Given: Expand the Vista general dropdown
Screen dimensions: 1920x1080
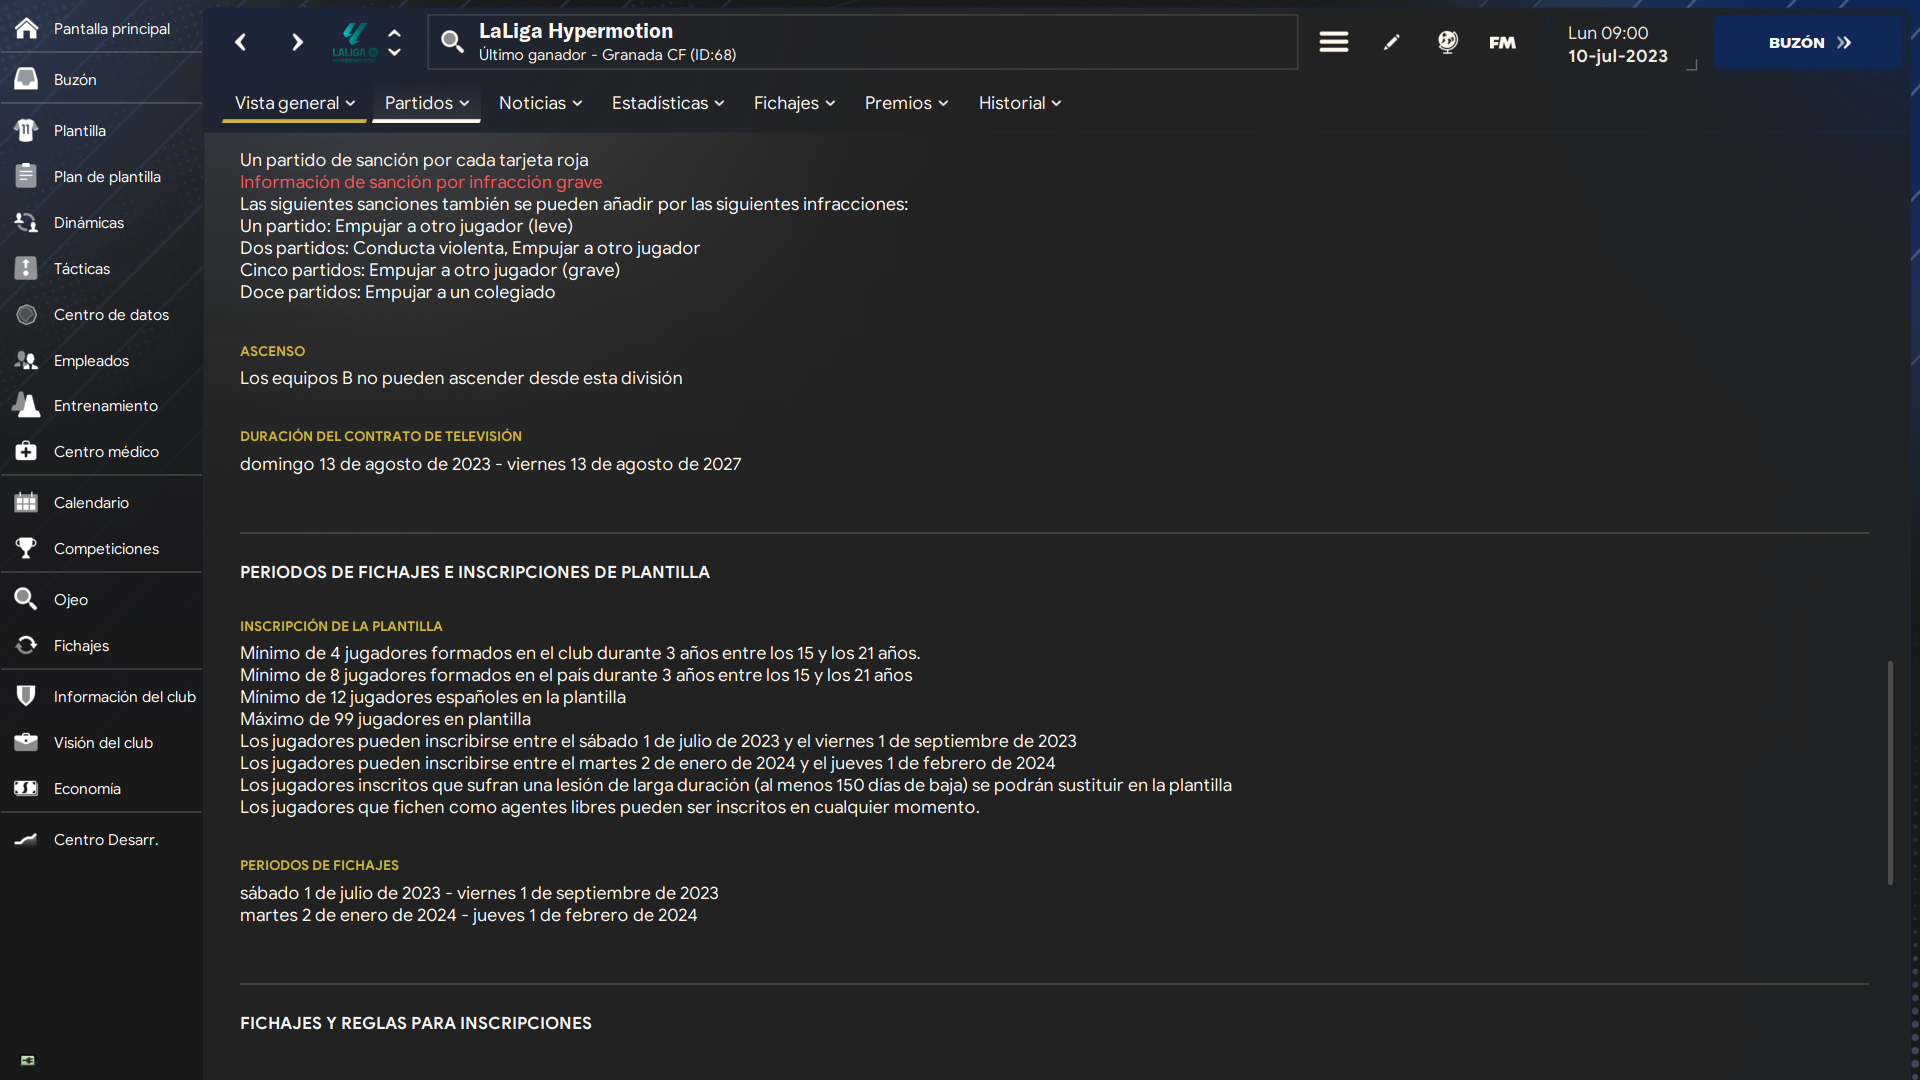Looking at the screenshot, I should point(294,103).
